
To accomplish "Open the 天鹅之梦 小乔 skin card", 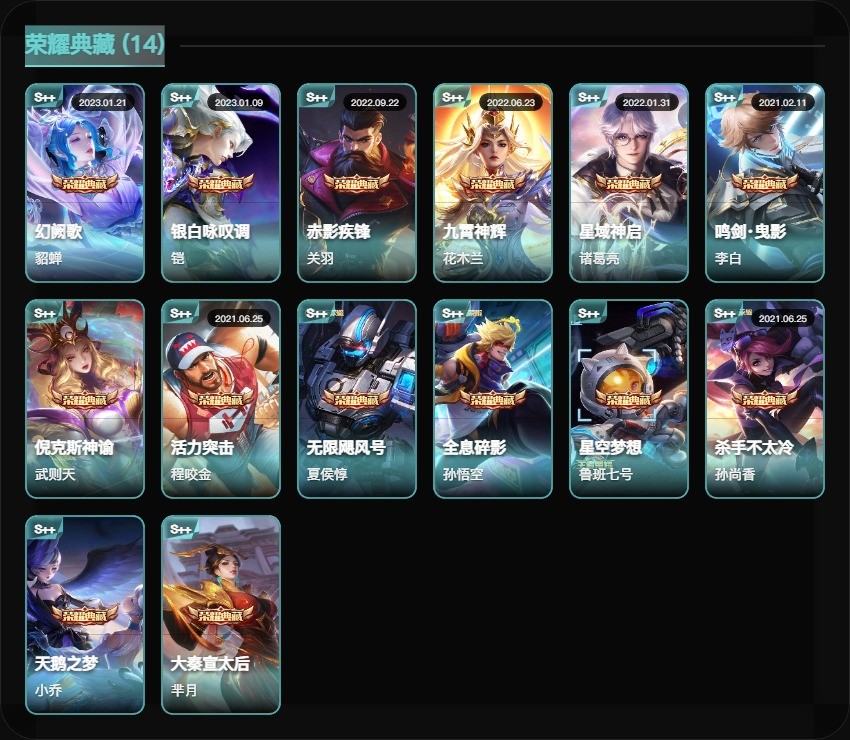I will (85, 615).
